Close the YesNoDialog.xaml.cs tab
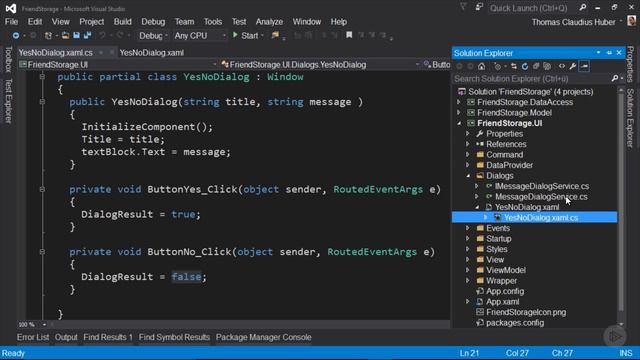 tap(112, 53)
